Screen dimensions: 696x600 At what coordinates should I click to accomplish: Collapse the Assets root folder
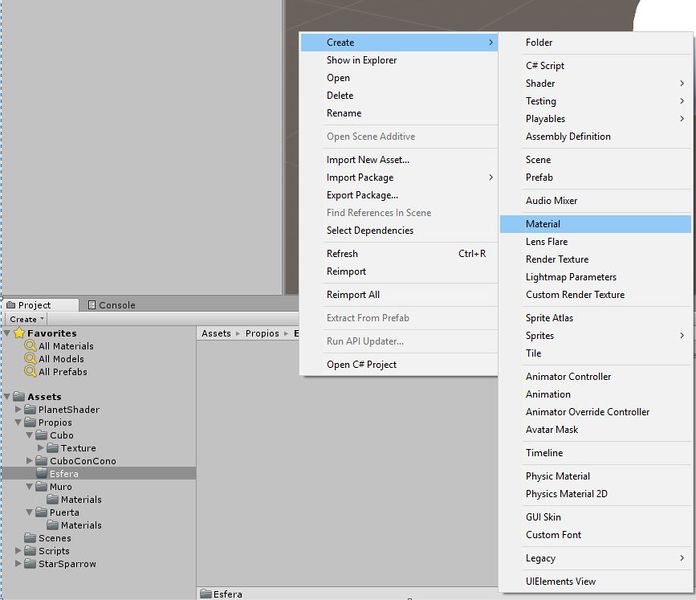click(x=7, y=396)
